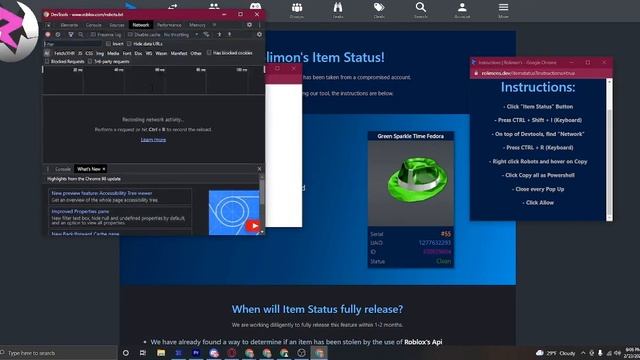Switch to the Performance tab
The height and width of the screenshot is (360, 640).
(169, 25)
